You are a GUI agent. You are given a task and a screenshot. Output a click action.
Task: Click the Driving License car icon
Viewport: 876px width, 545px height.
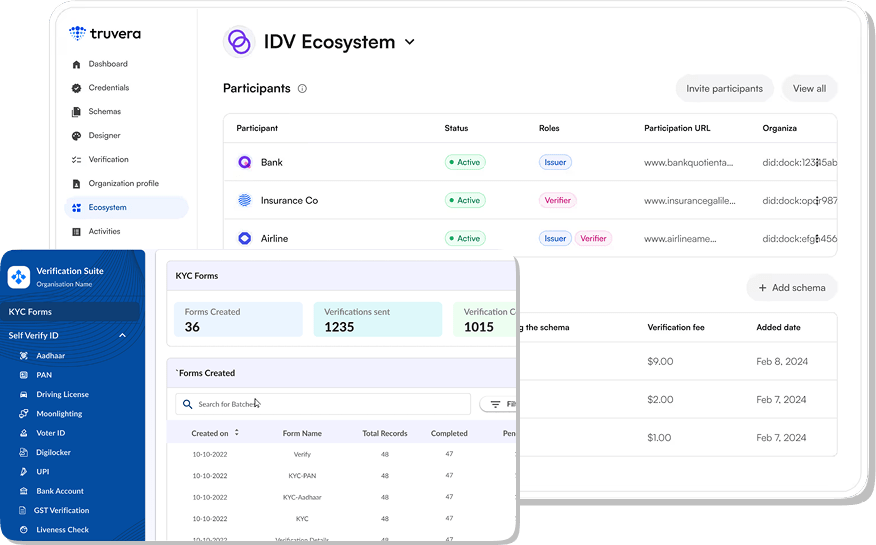click(24, 394)
